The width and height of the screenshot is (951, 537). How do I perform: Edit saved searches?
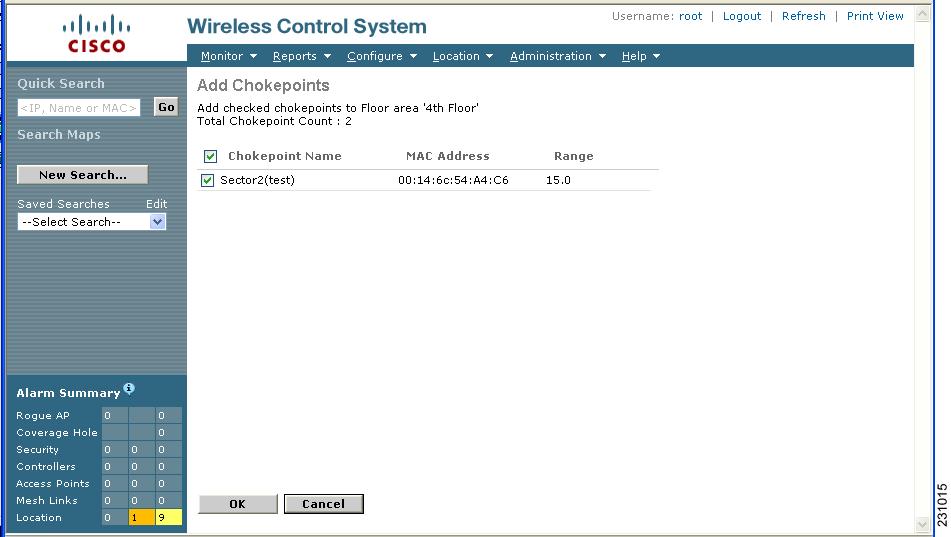(x=156, y=204)
